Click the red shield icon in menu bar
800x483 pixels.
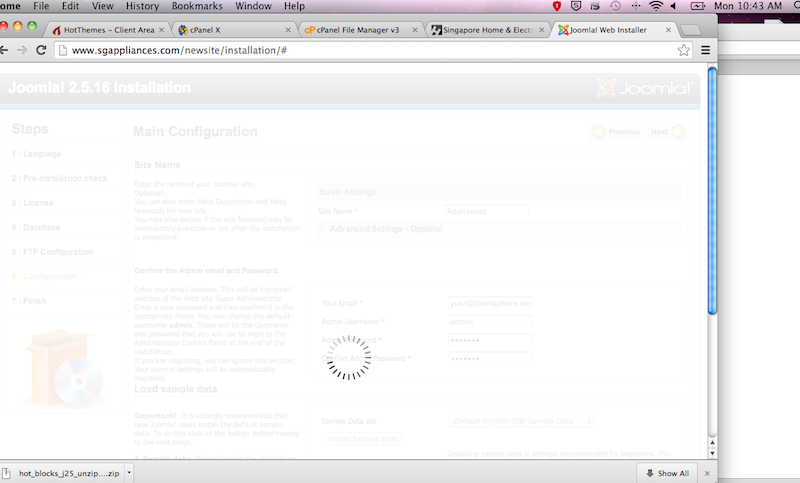557,6
